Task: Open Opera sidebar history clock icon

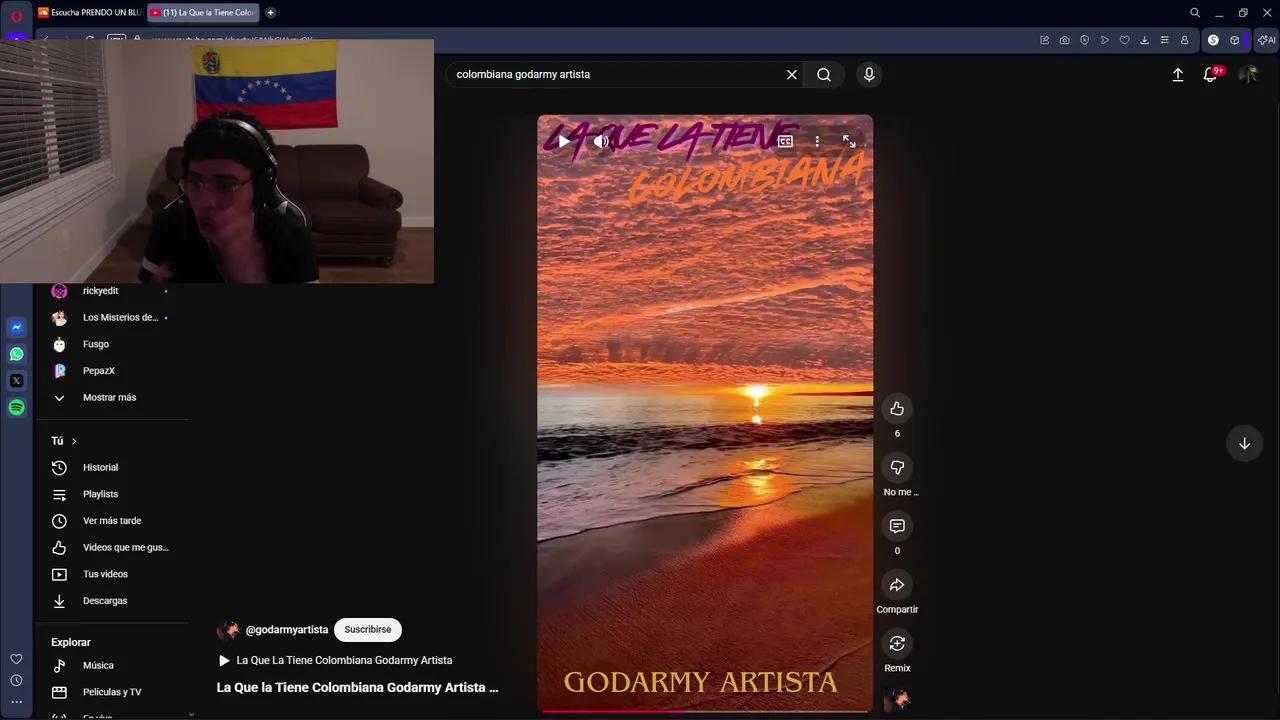Action: coord(16,681)
